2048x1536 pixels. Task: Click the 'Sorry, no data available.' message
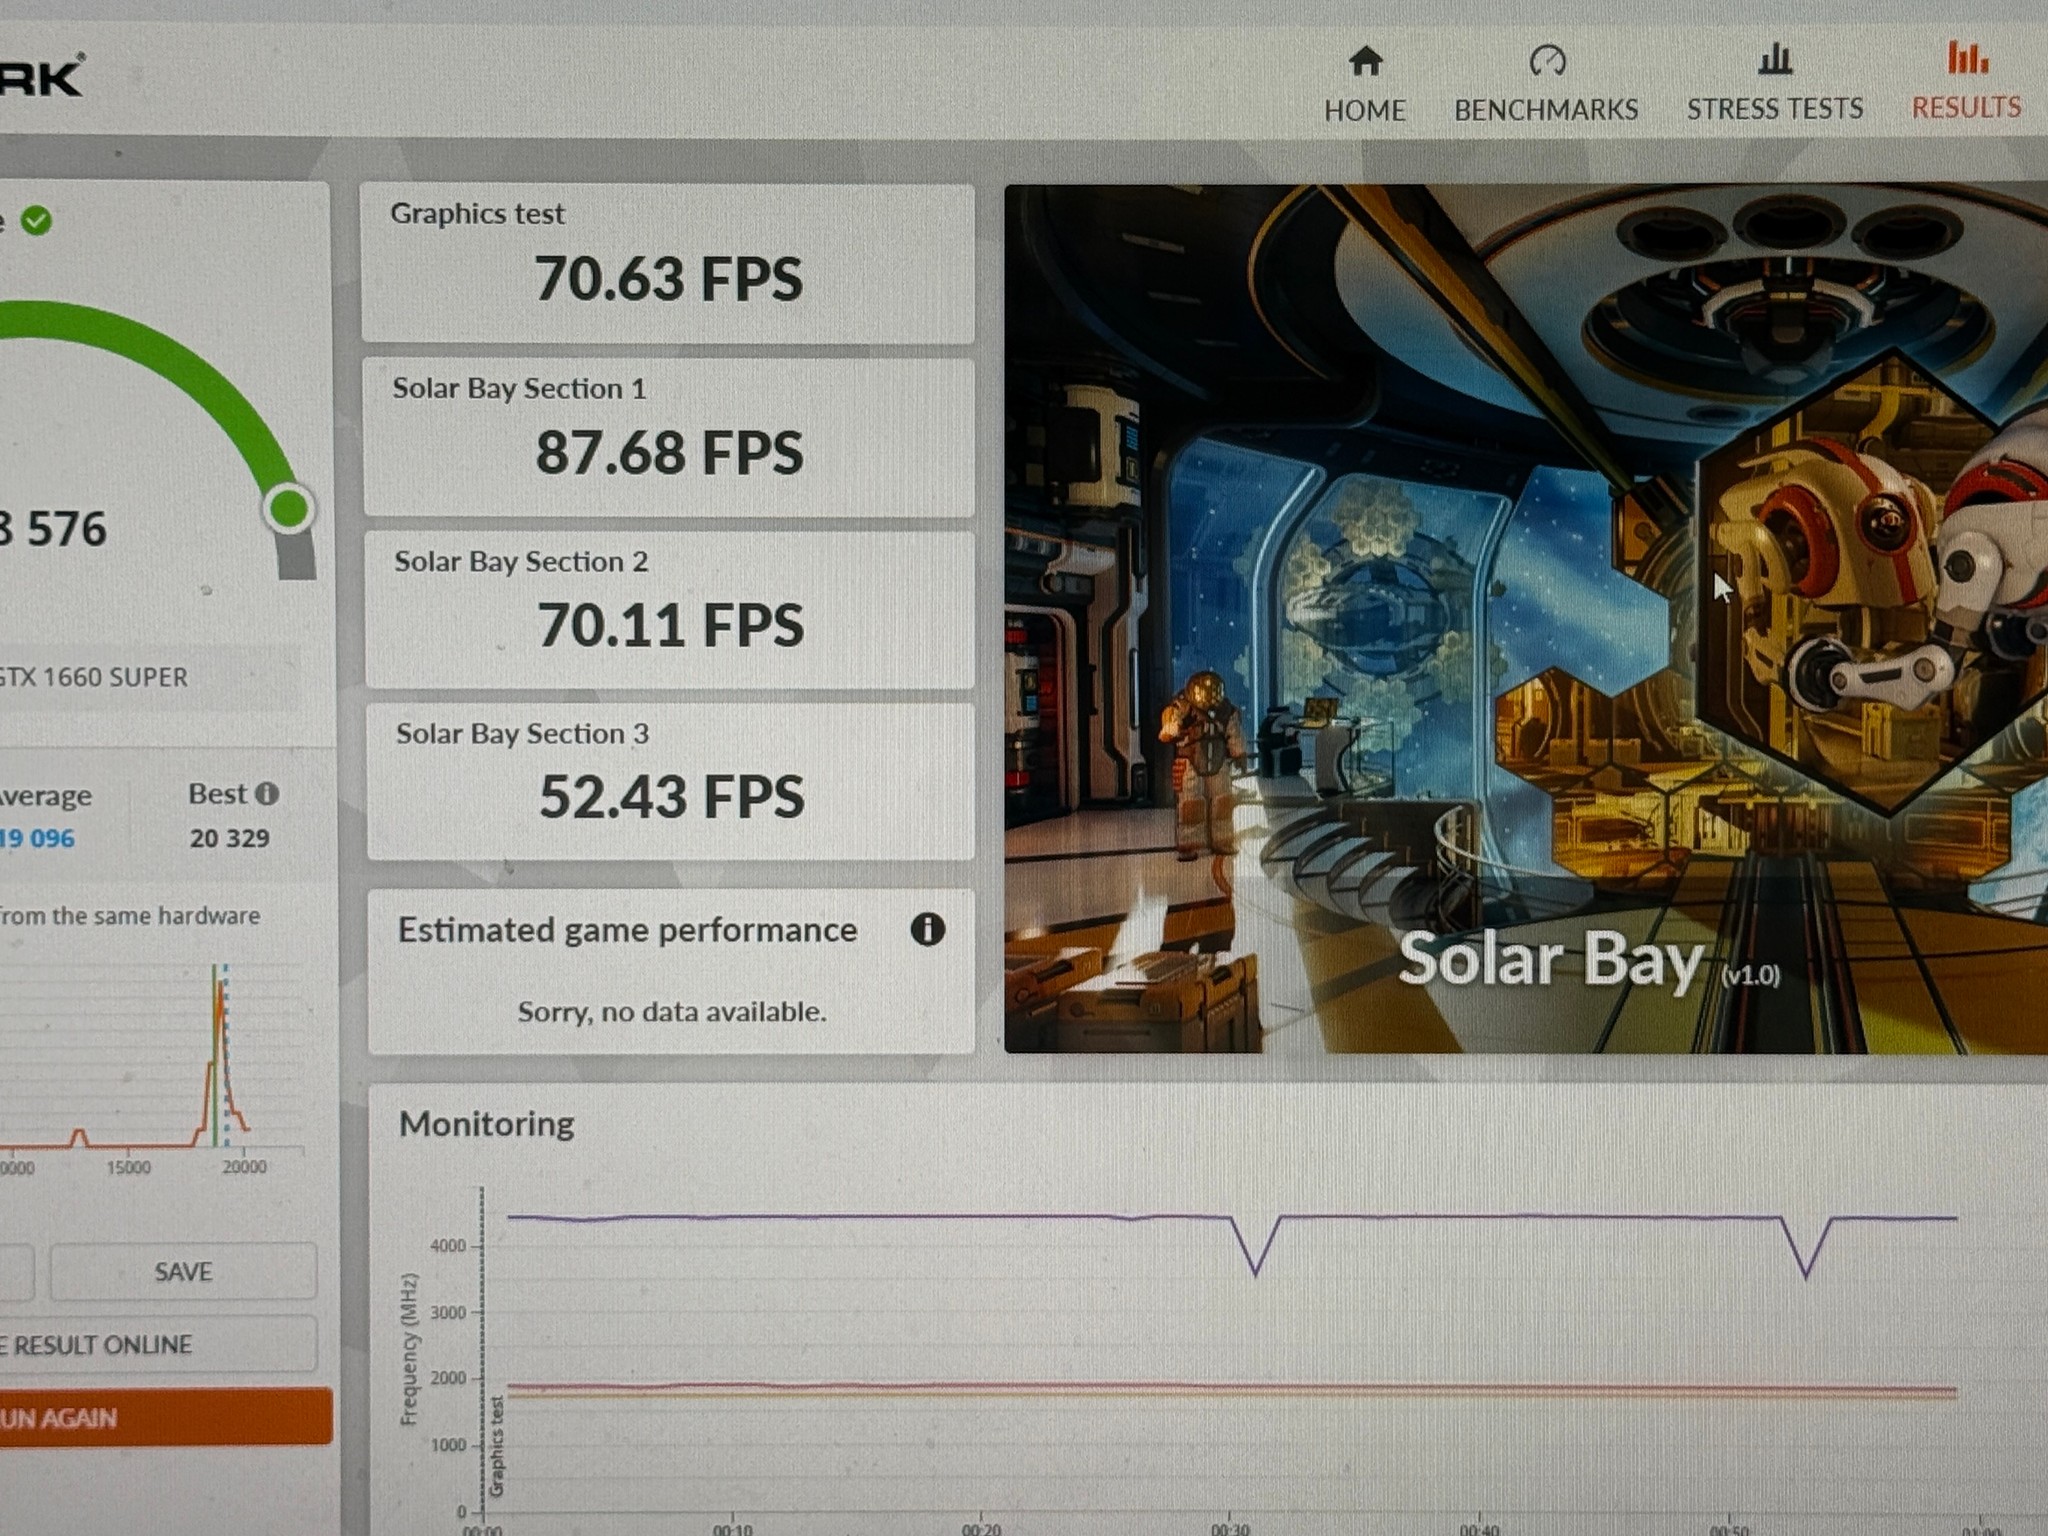(x=672, y=1012)
